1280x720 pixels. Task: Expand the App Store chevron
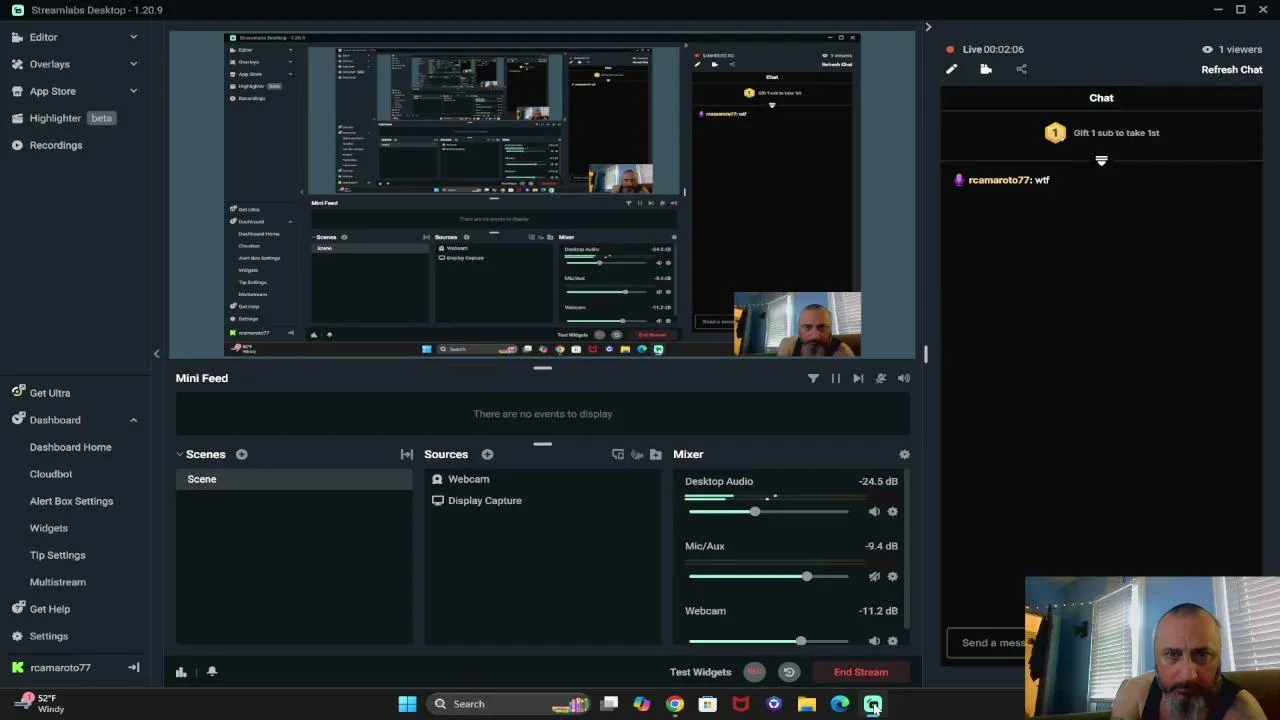133,91
